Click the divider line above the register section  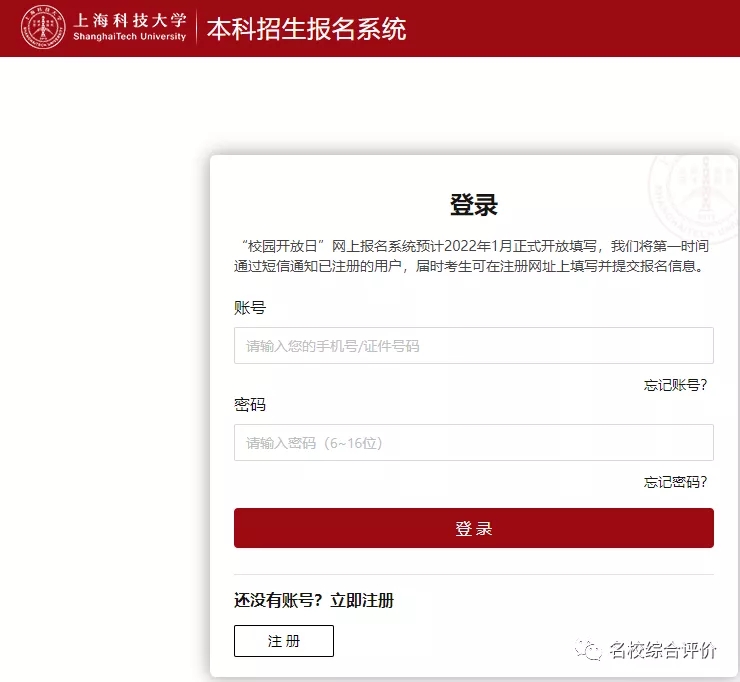(x=473, y=575)
